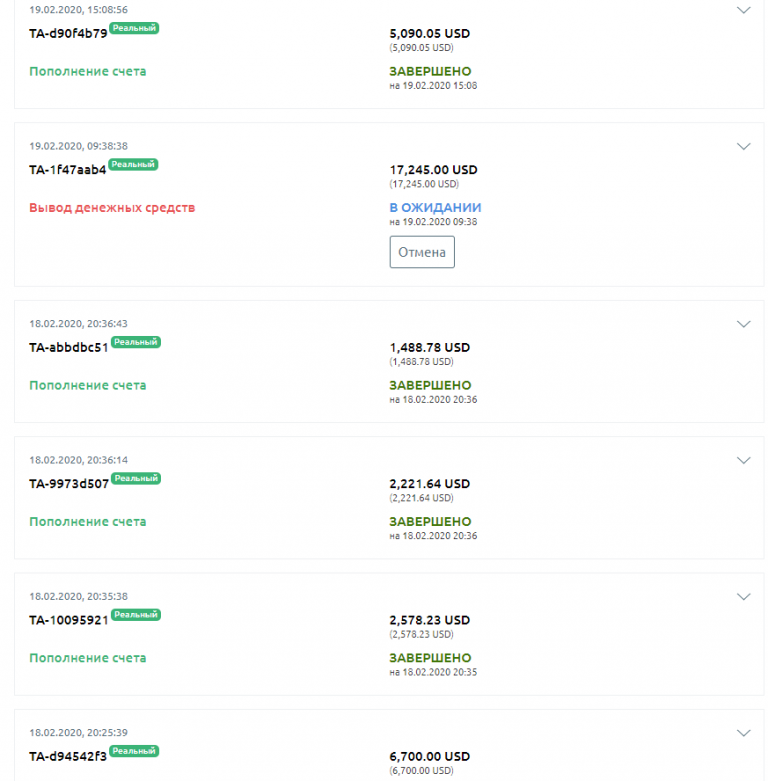Click the В ОЖИДАНИИ status text
Screen dimensions: 768x781
(x=435, y=208)
